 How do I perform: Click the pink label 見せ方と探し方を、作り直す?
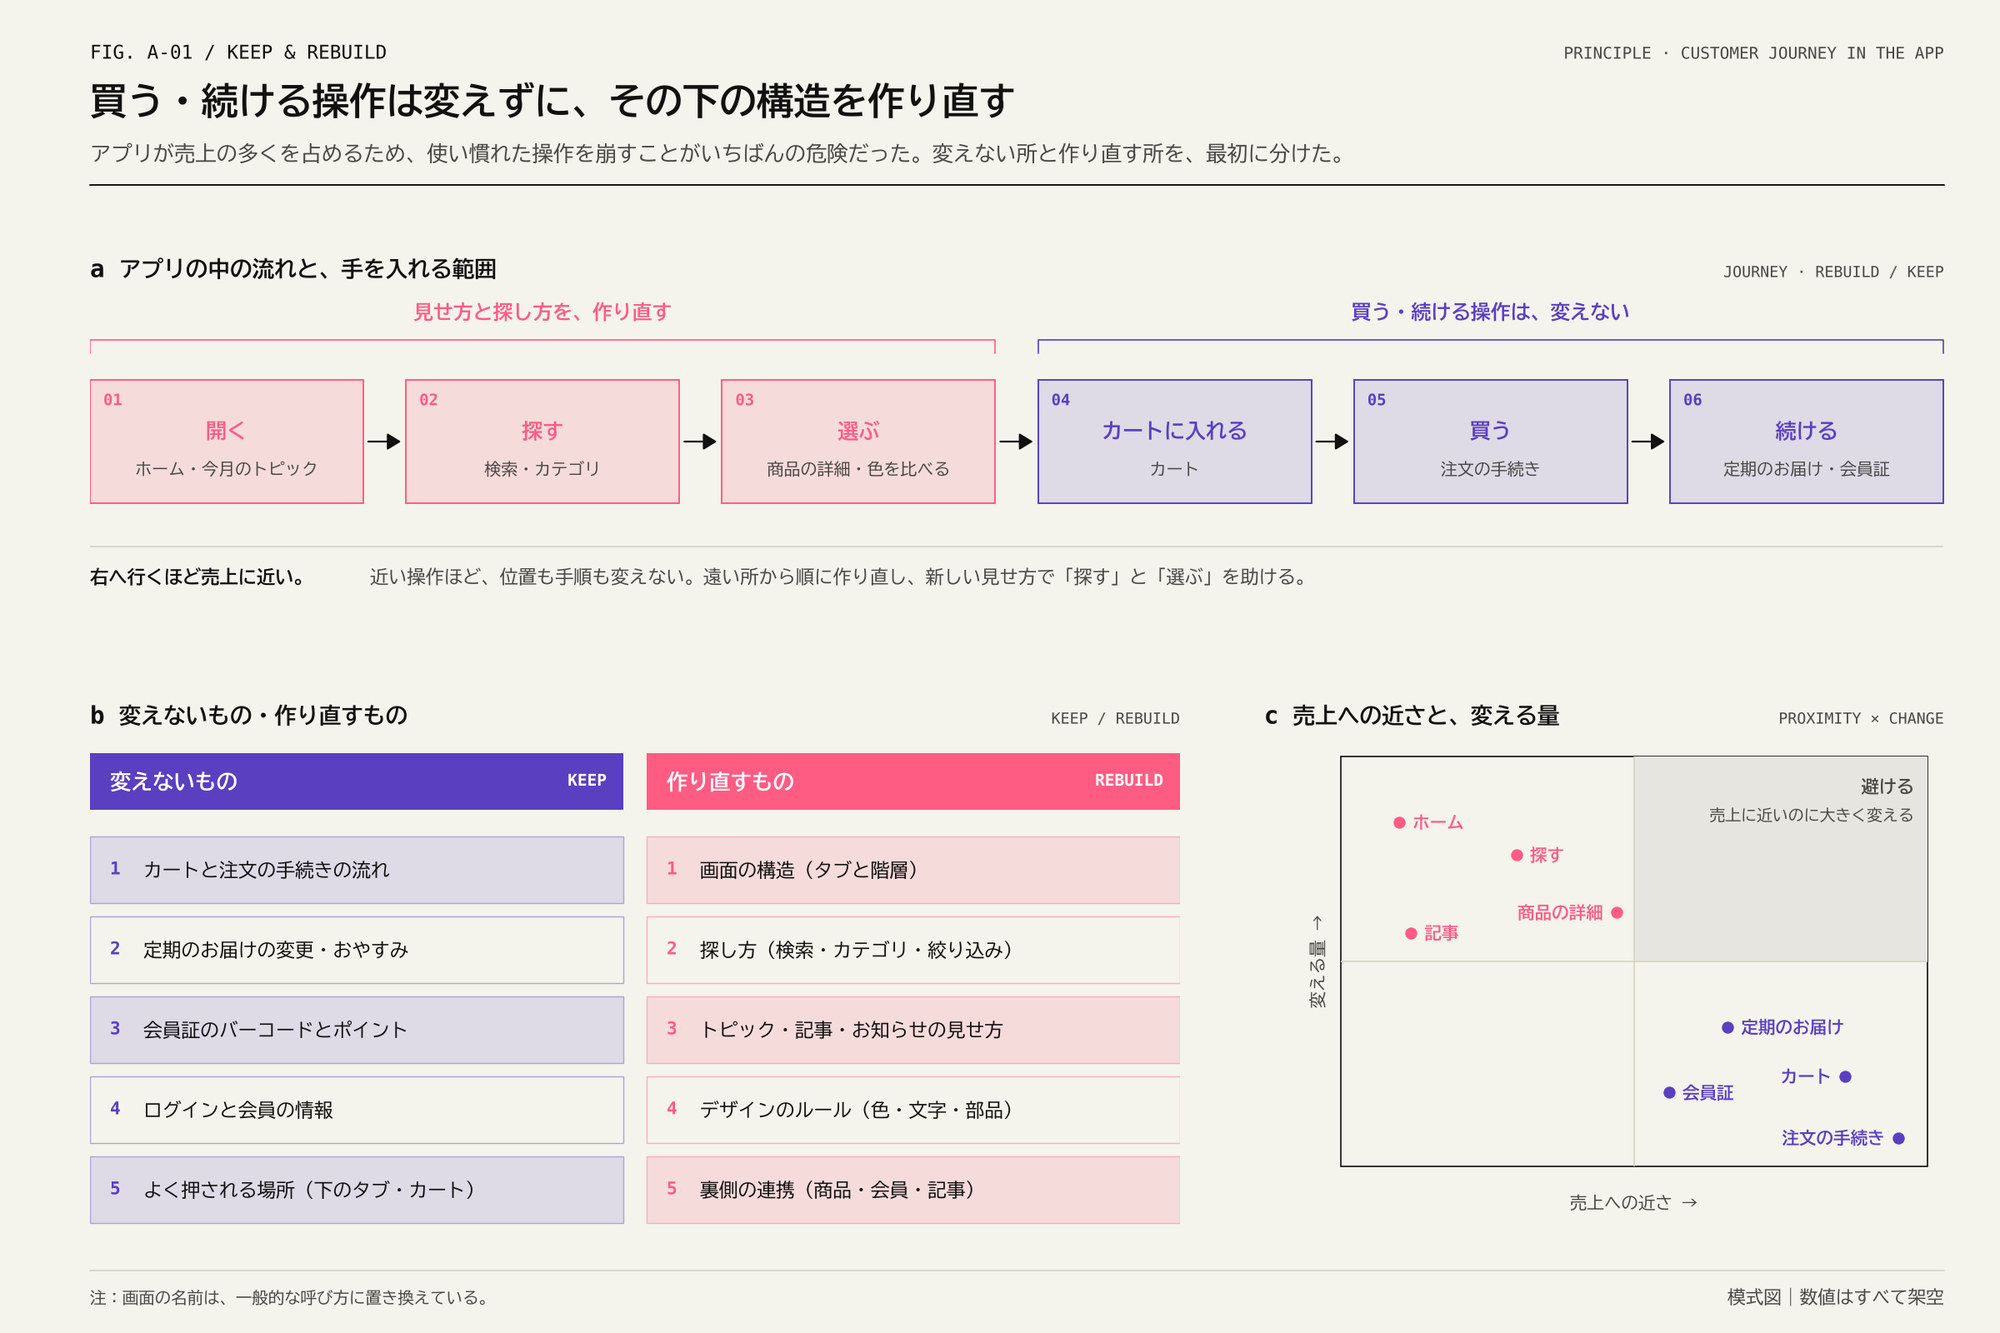pos(542,312)
